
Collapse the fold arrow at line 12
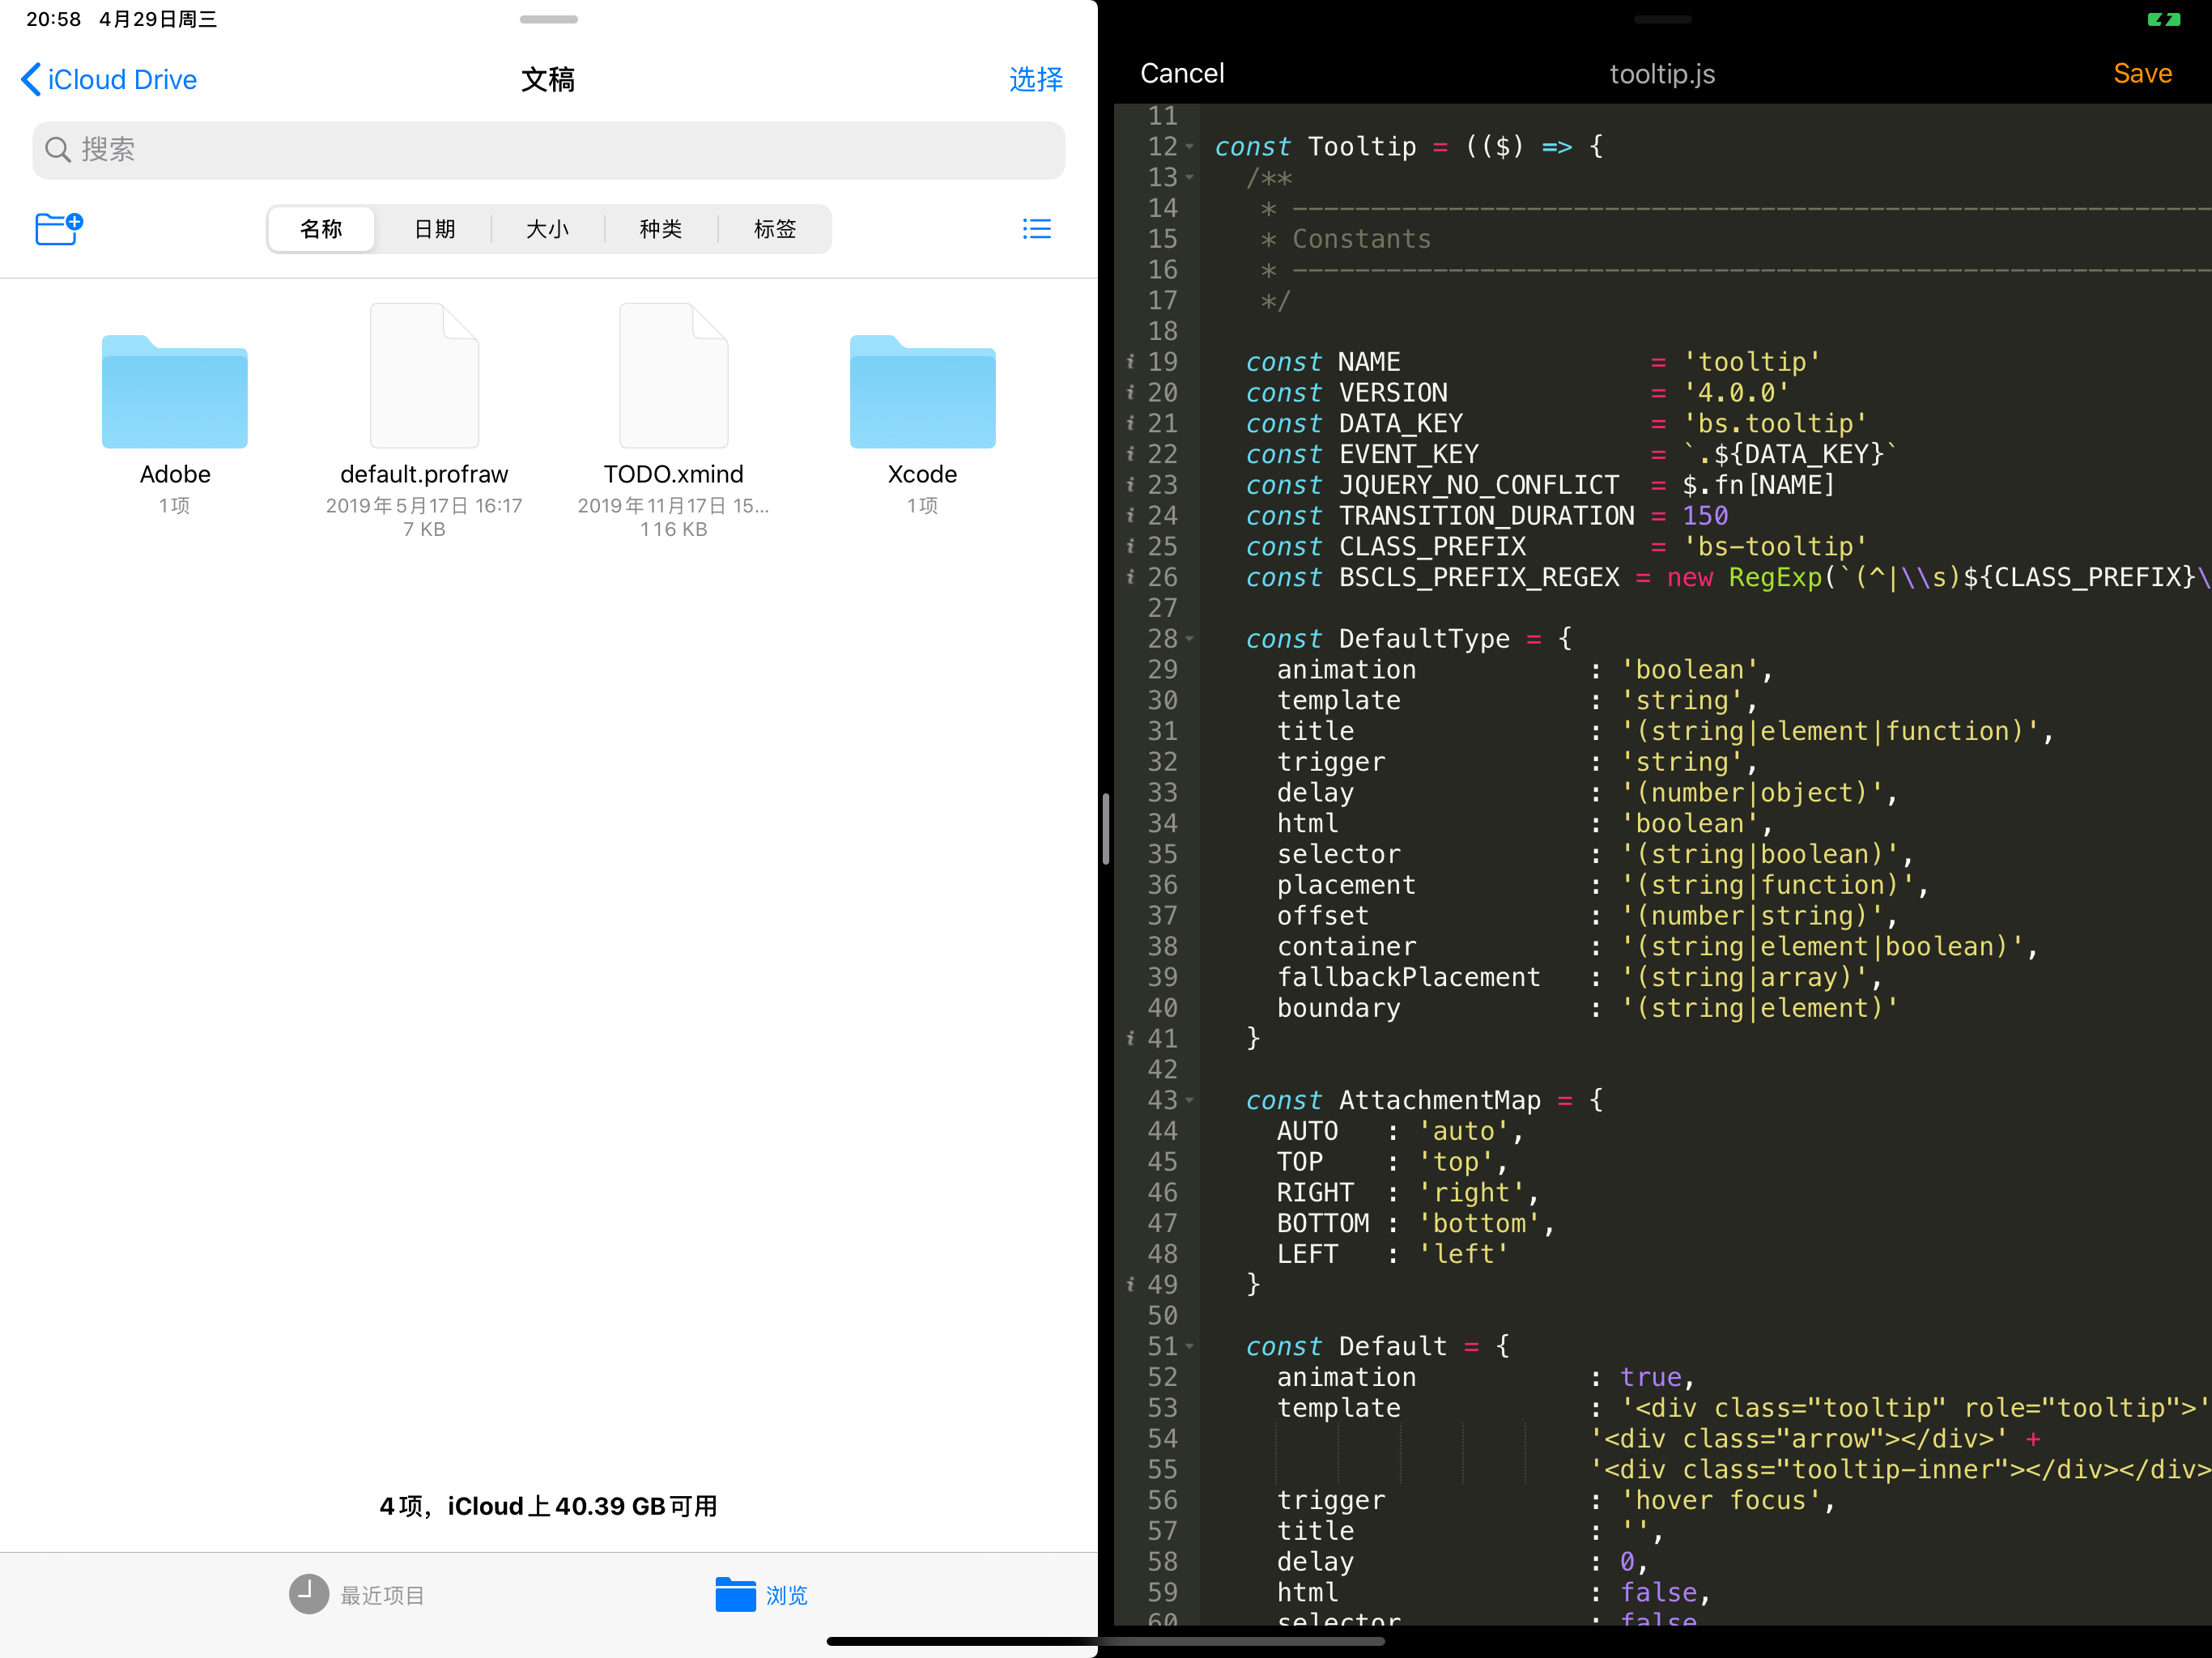click(x=1190, y=147)
